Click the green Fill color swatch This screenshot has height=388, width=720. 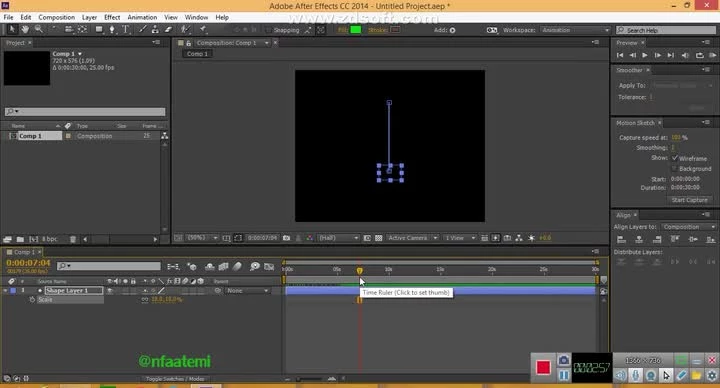(x=355, y=30)
